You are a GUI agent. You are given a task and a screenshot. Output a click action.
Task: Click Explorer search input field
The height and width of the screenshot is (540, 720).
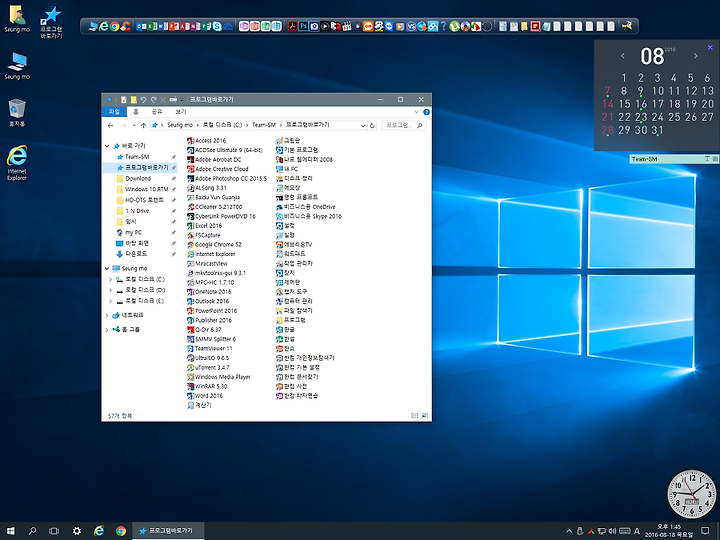coord(404,125)
